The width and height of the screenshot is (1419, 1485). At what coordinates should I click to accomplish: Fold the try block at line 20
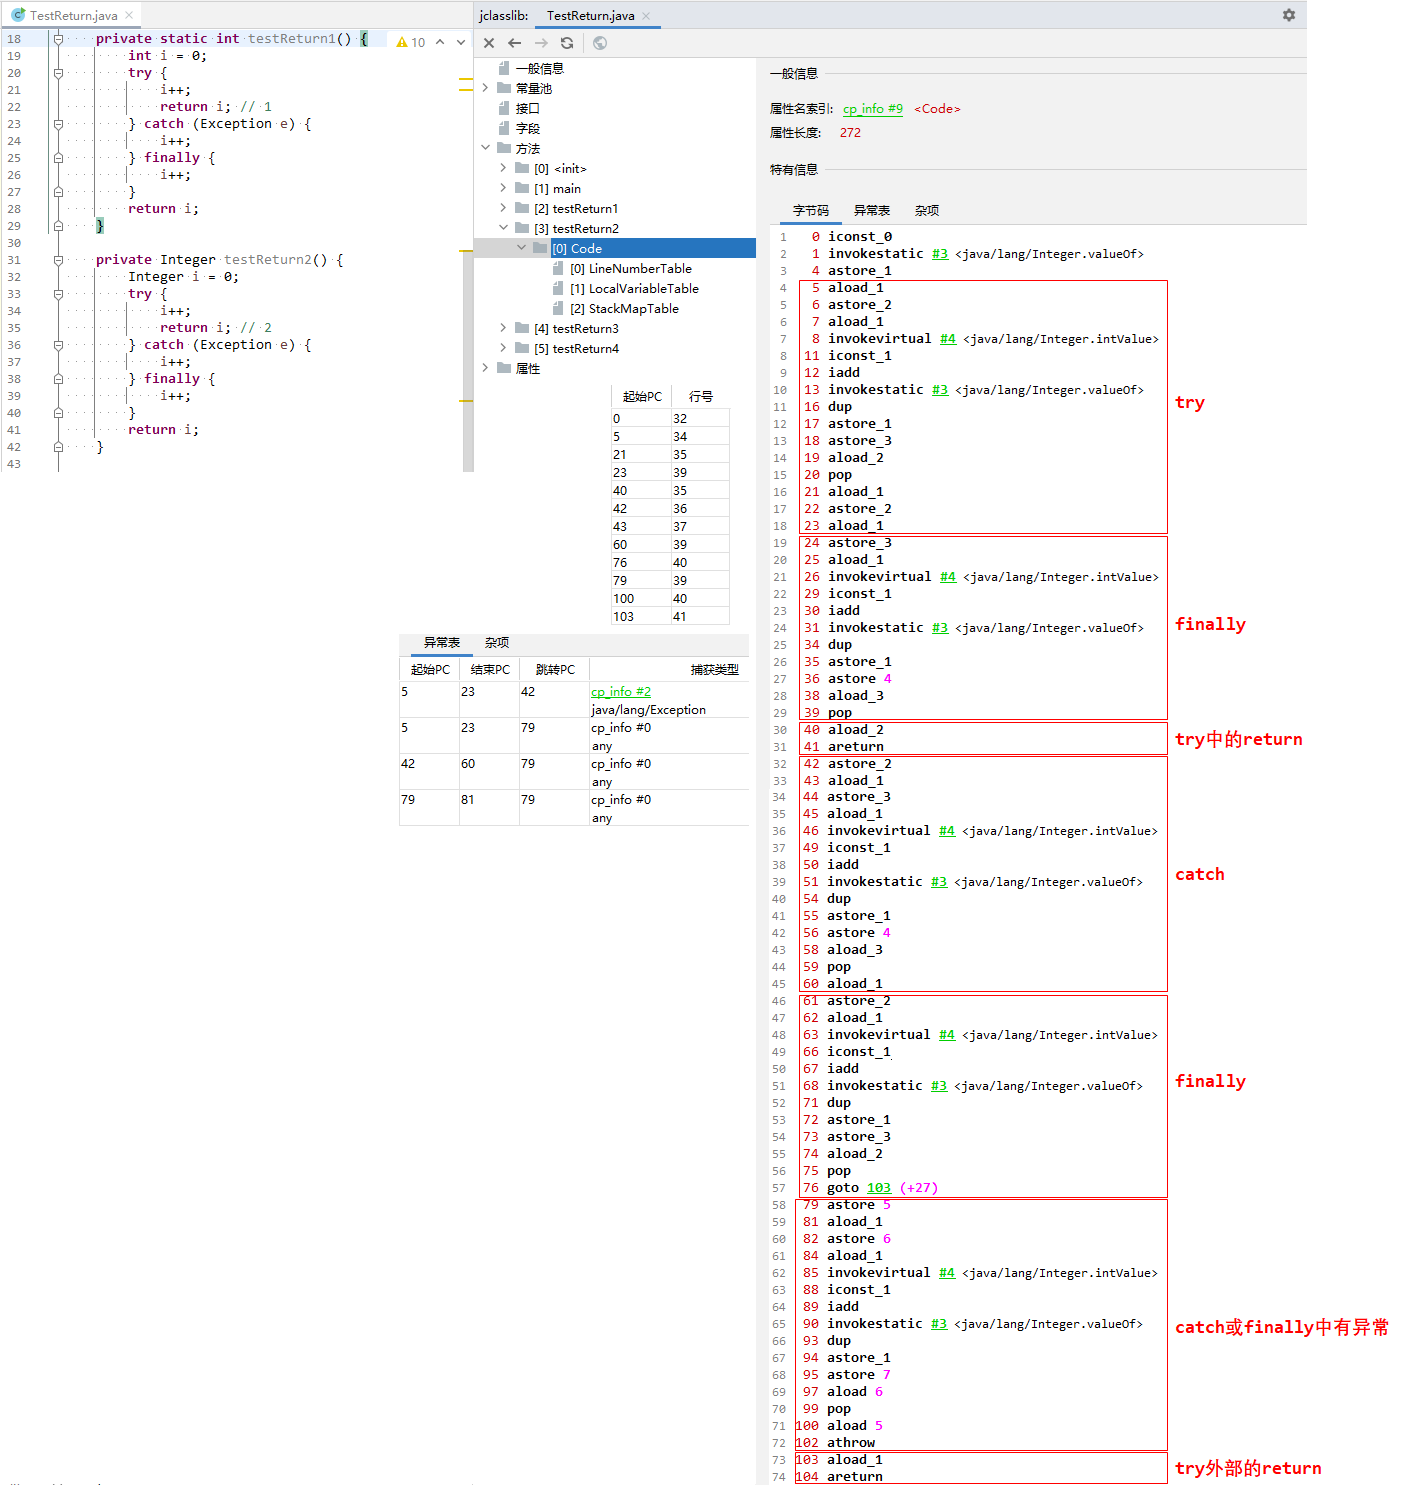click(x=58, y=73)
